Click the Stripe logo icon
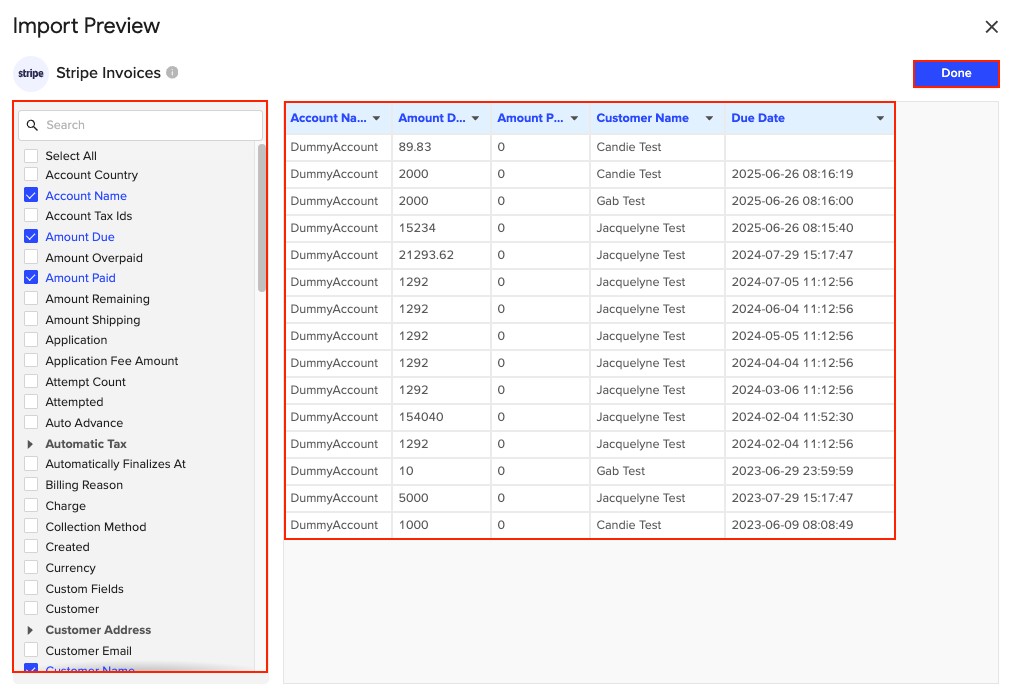1013x689 pixels. point(30,73)
